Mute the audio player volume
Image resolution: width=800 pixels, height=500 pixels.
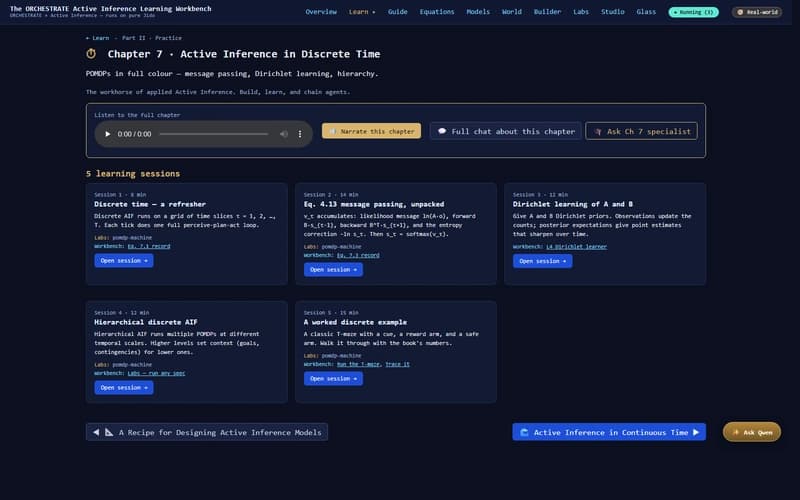284,134
